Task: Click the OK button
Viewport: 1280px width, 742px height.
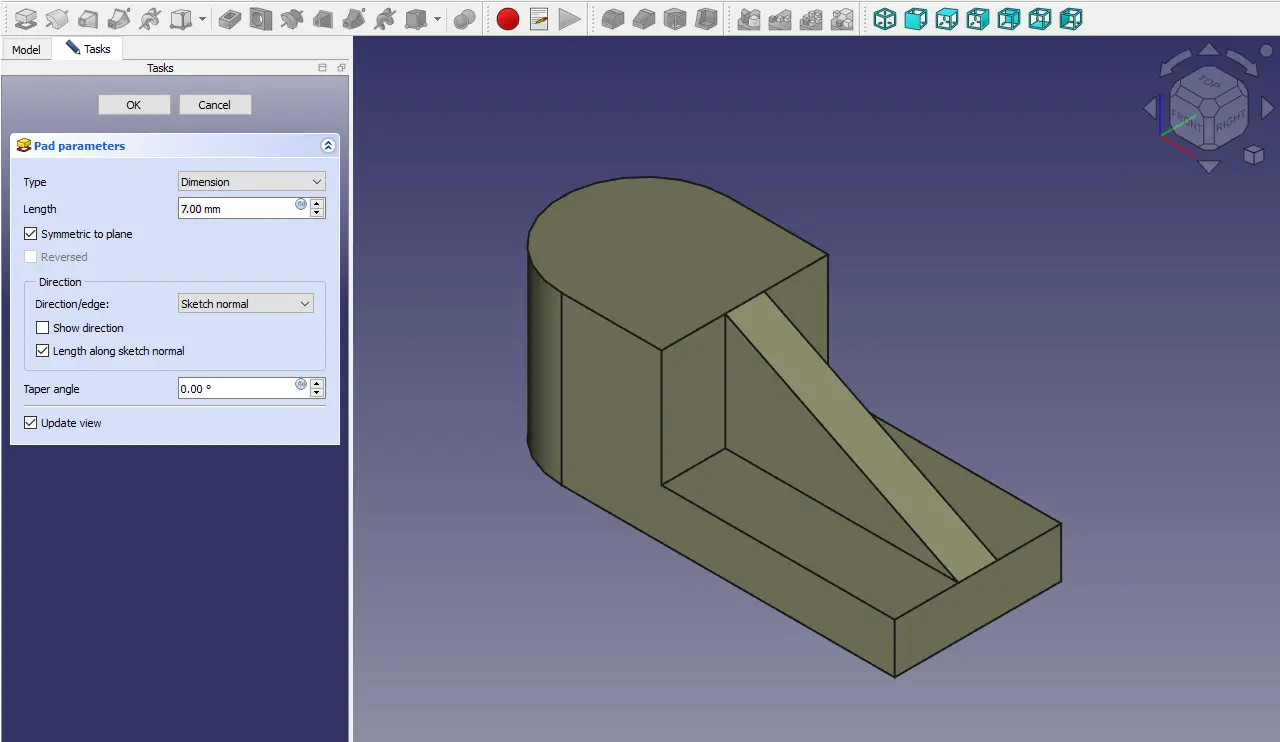Action: (x=133, y=105)
